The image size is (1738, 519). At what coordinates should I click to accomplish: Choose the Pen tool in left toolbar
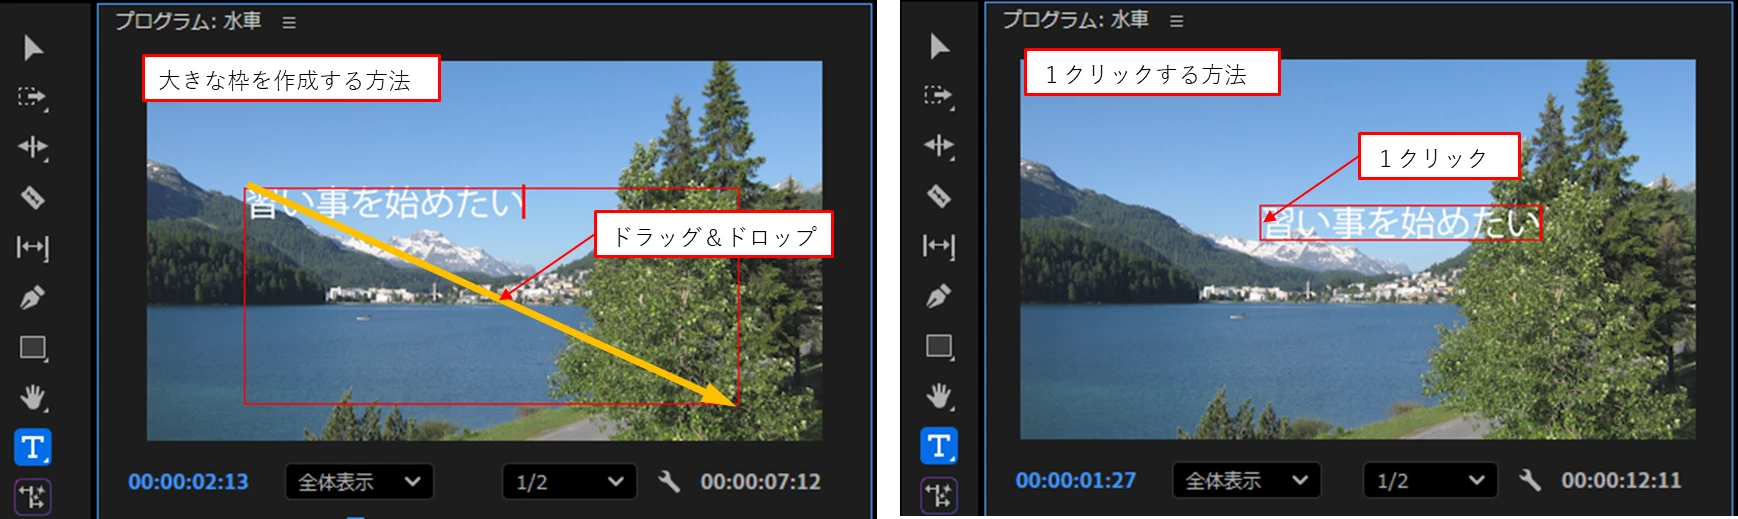33,297
